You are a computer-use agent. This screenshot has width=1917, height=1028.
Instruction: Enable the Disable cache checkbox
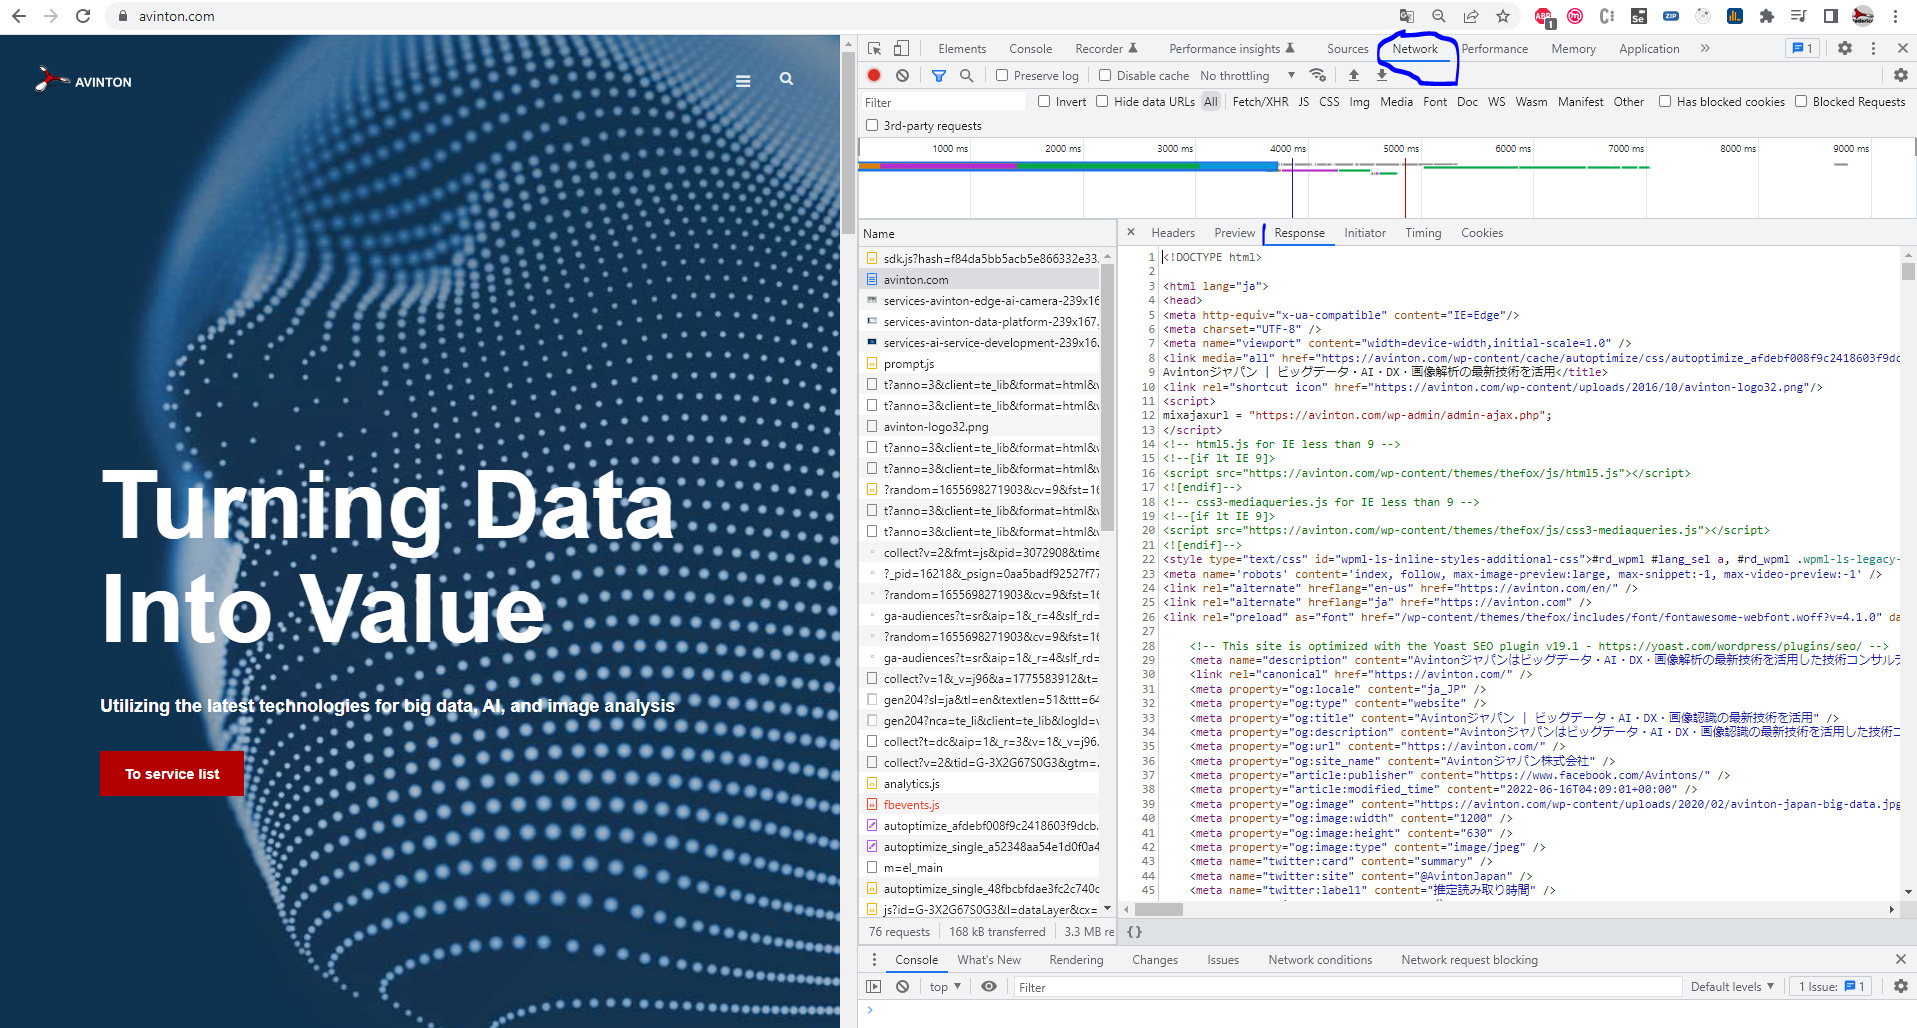pos(1105,75)
